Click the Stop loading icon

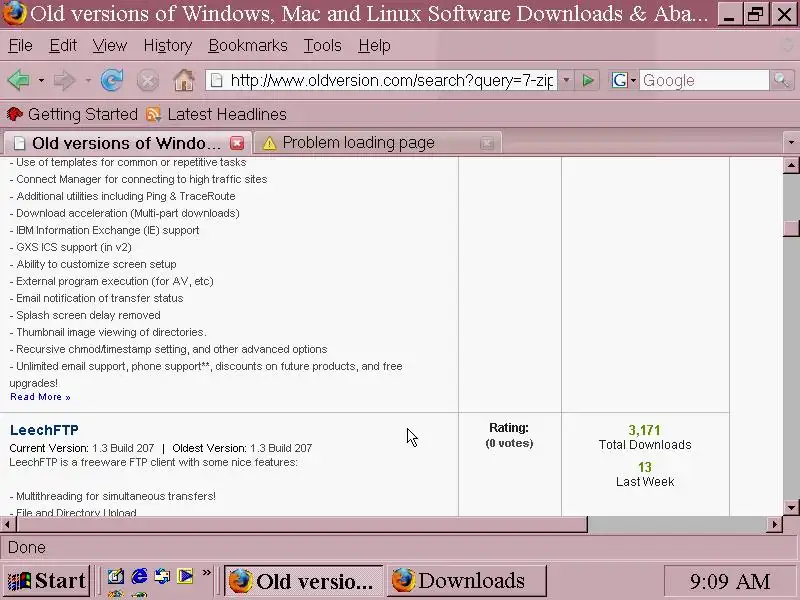[147, 80]
